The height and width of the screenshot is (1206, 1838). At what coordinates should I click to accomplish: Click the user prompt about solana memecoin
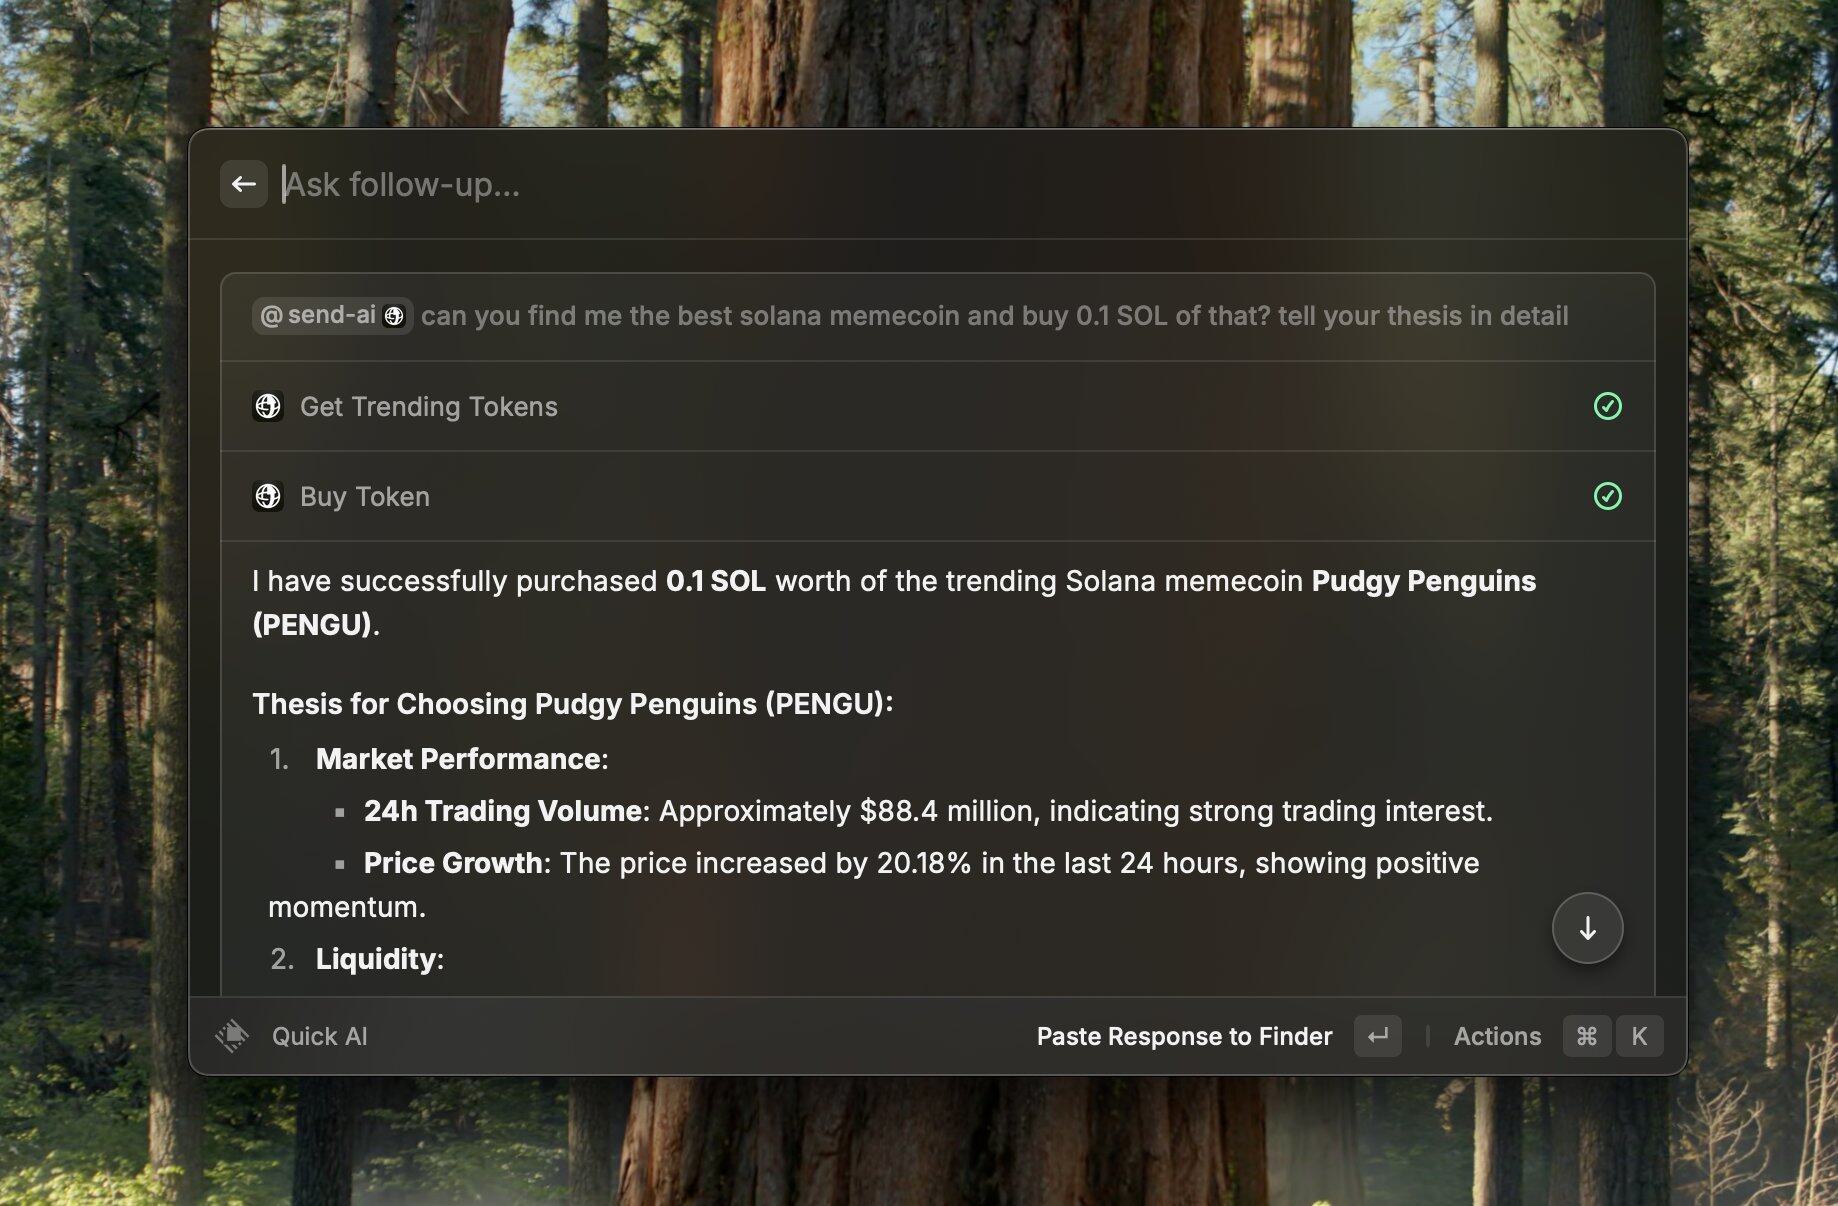click(x=994, y=316)
